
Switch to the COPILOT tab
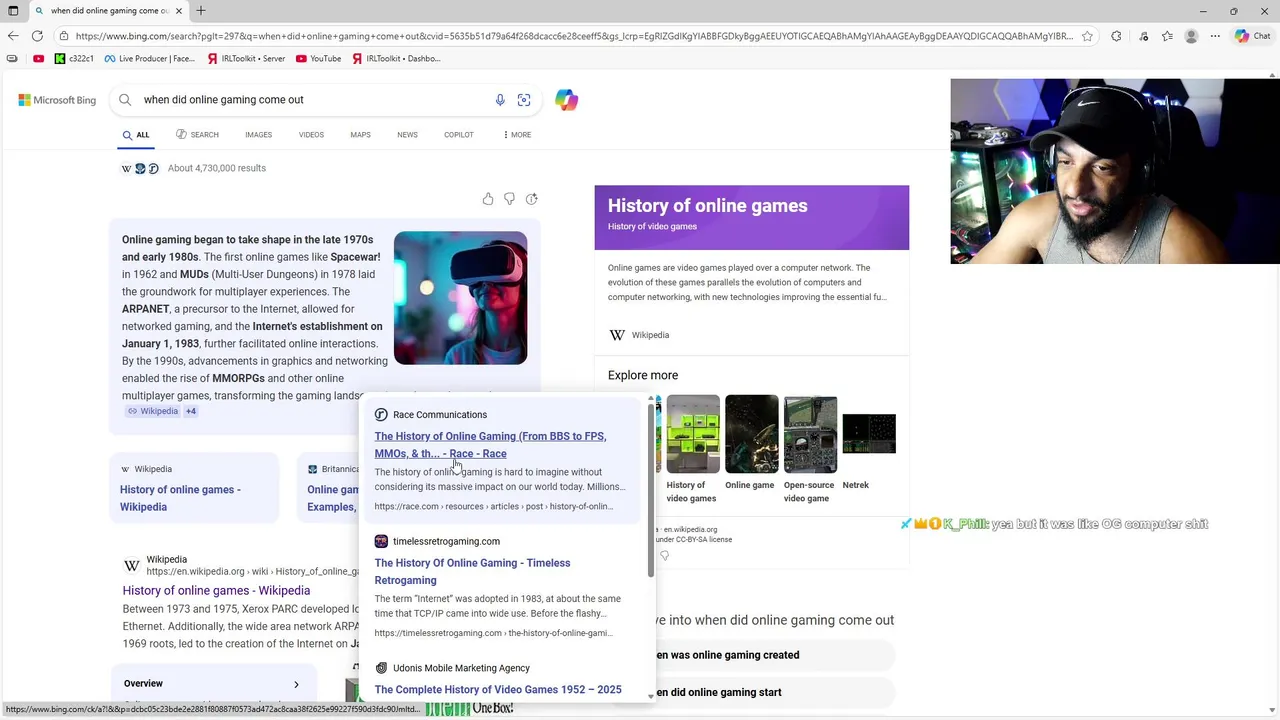tap(459, 135)
